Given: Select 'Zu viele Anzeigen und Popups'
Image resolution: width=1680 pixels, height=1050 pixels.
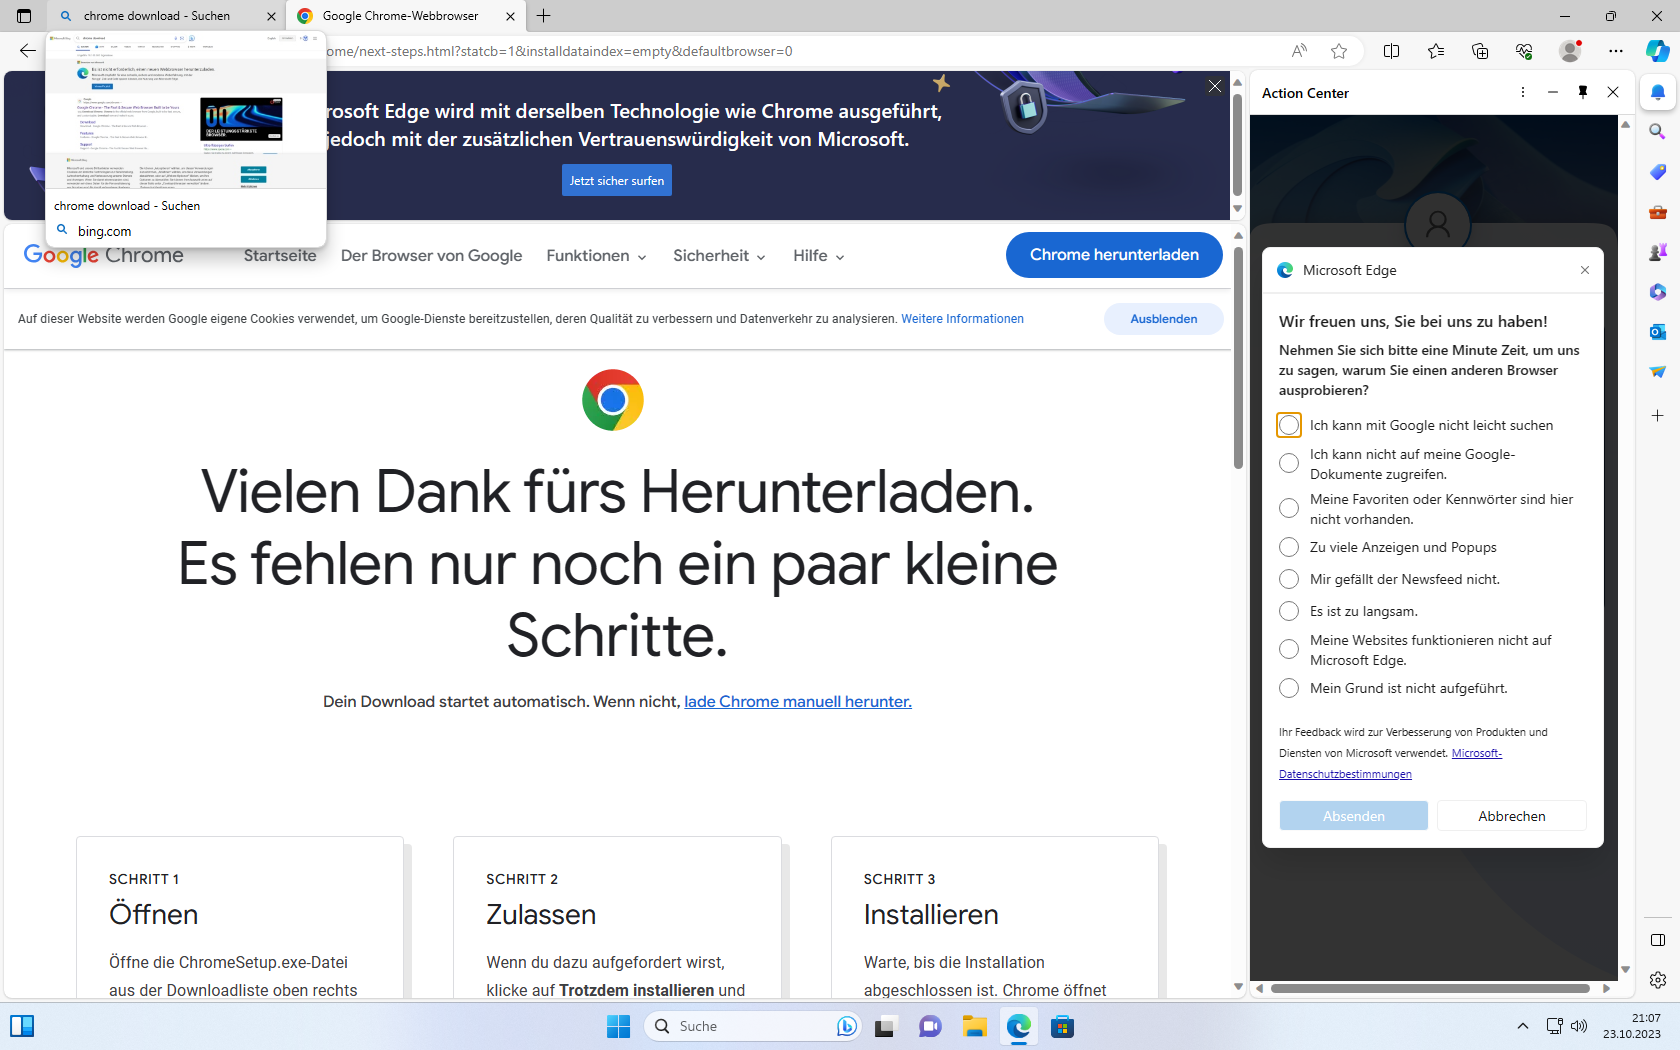Looking at the screenshot, I should 1289,547.
